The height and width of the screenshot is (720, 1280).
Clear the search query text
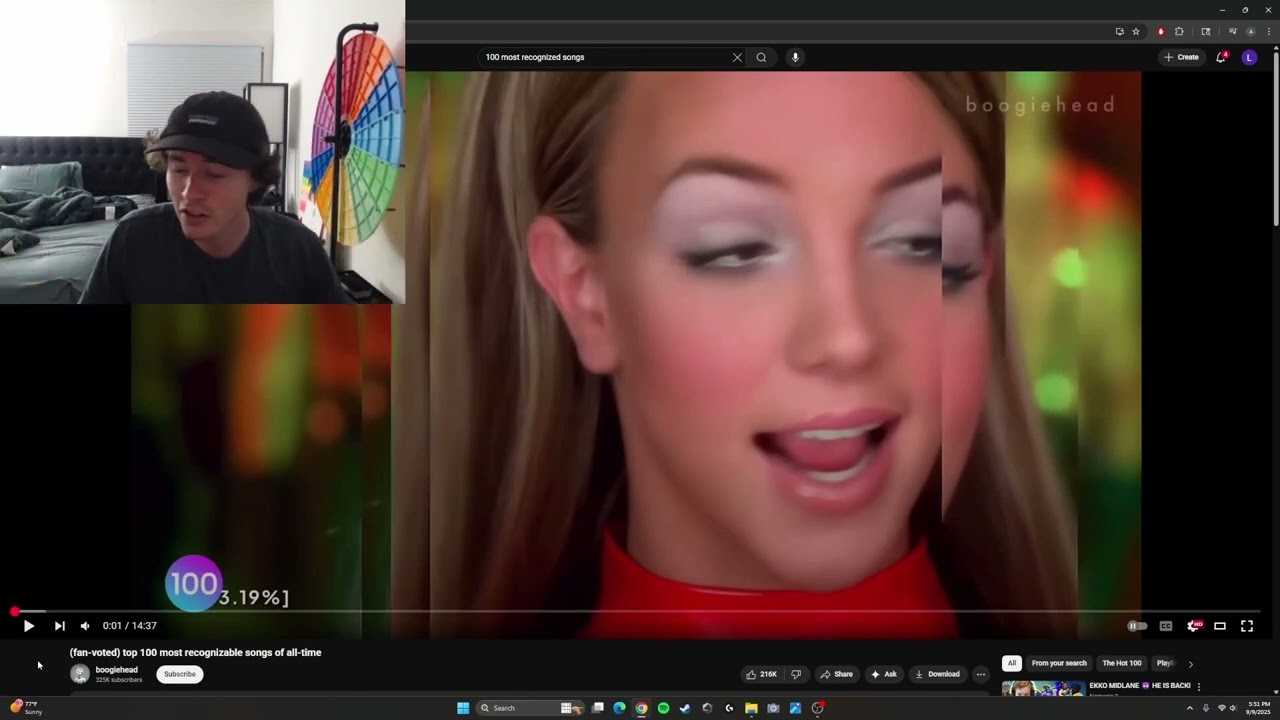click(x=738, y=57)
